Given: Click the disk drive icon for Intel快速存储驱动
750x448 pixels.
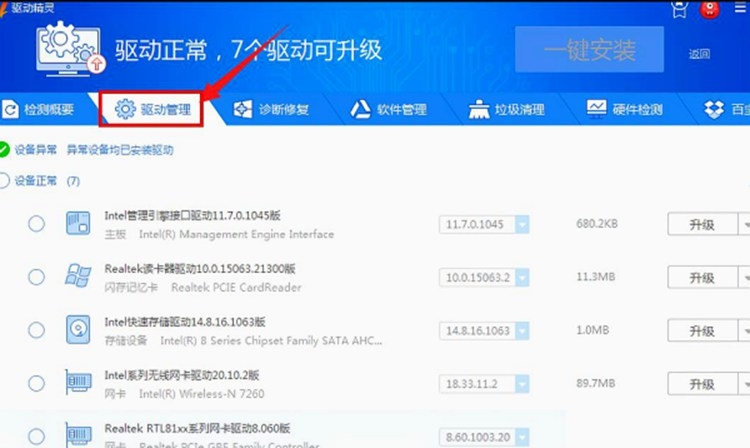Looking at the screenshot, I should (78, 329).
